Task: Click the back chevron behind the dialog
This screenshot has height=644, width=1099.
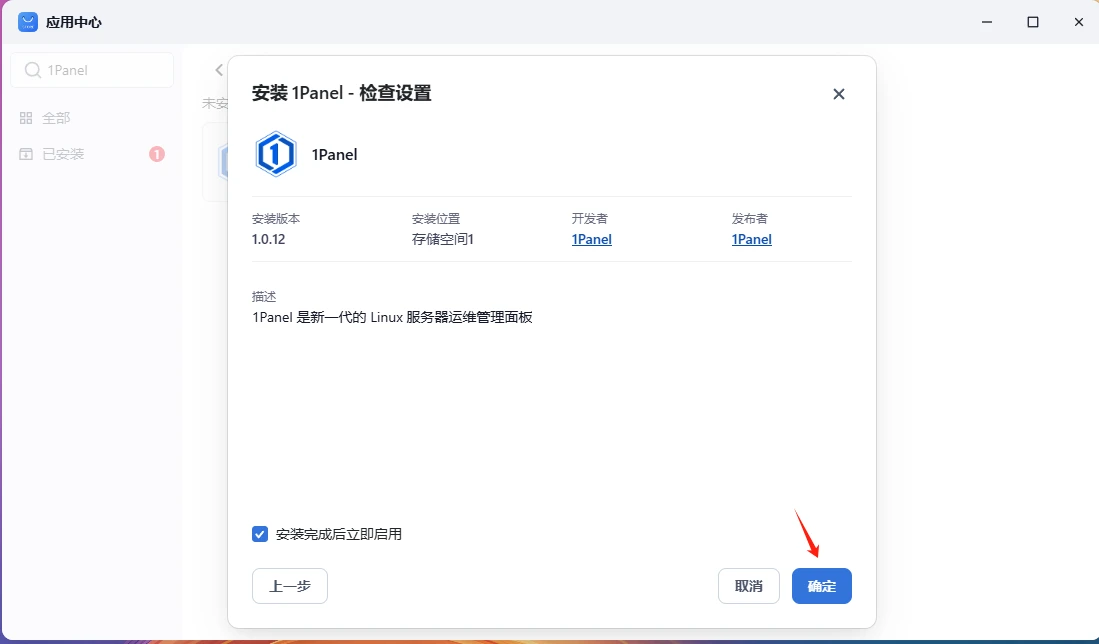Action: point(219,70)
